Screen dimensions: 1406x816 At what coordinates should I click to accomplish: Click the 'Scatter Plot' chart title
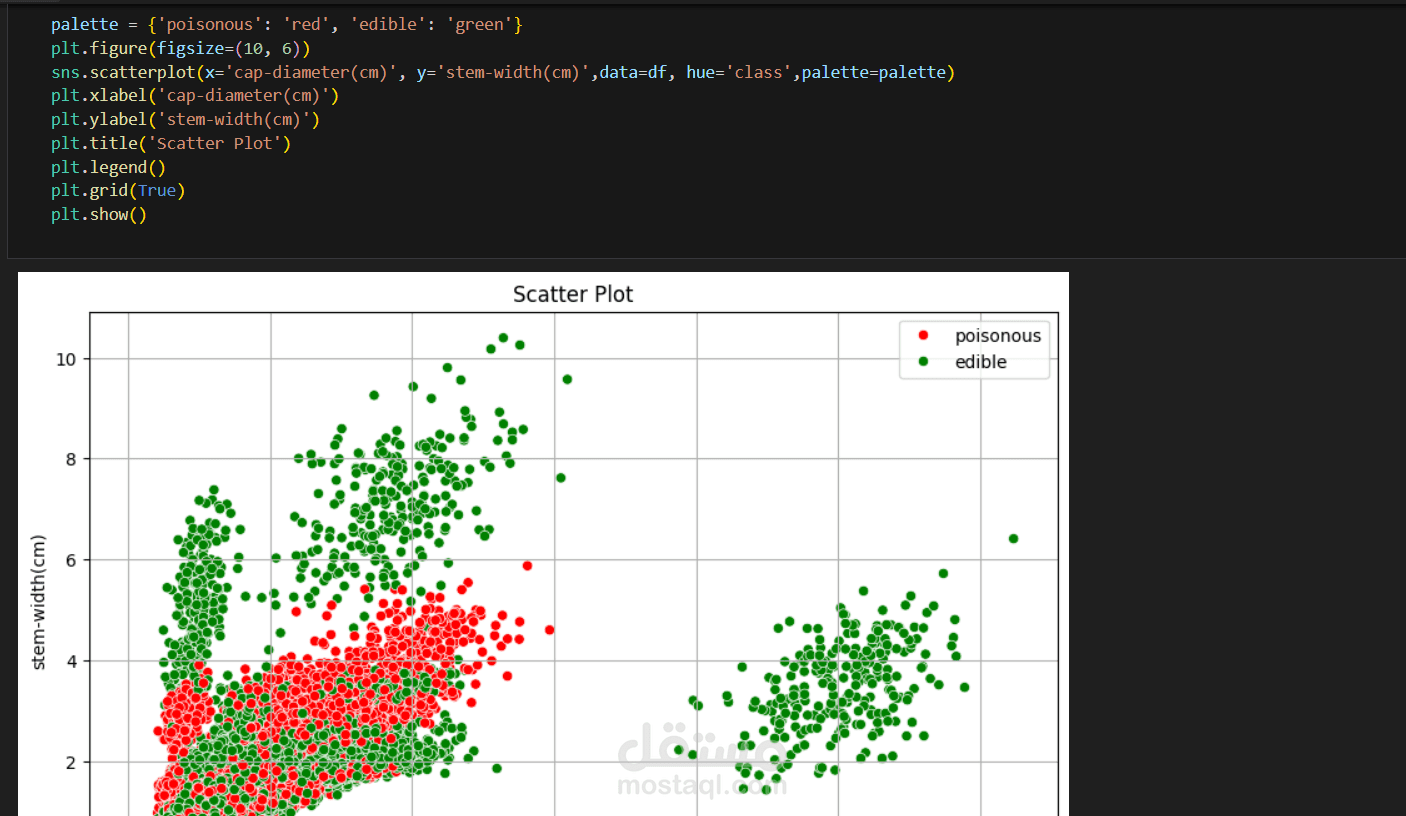pos(573,294)
